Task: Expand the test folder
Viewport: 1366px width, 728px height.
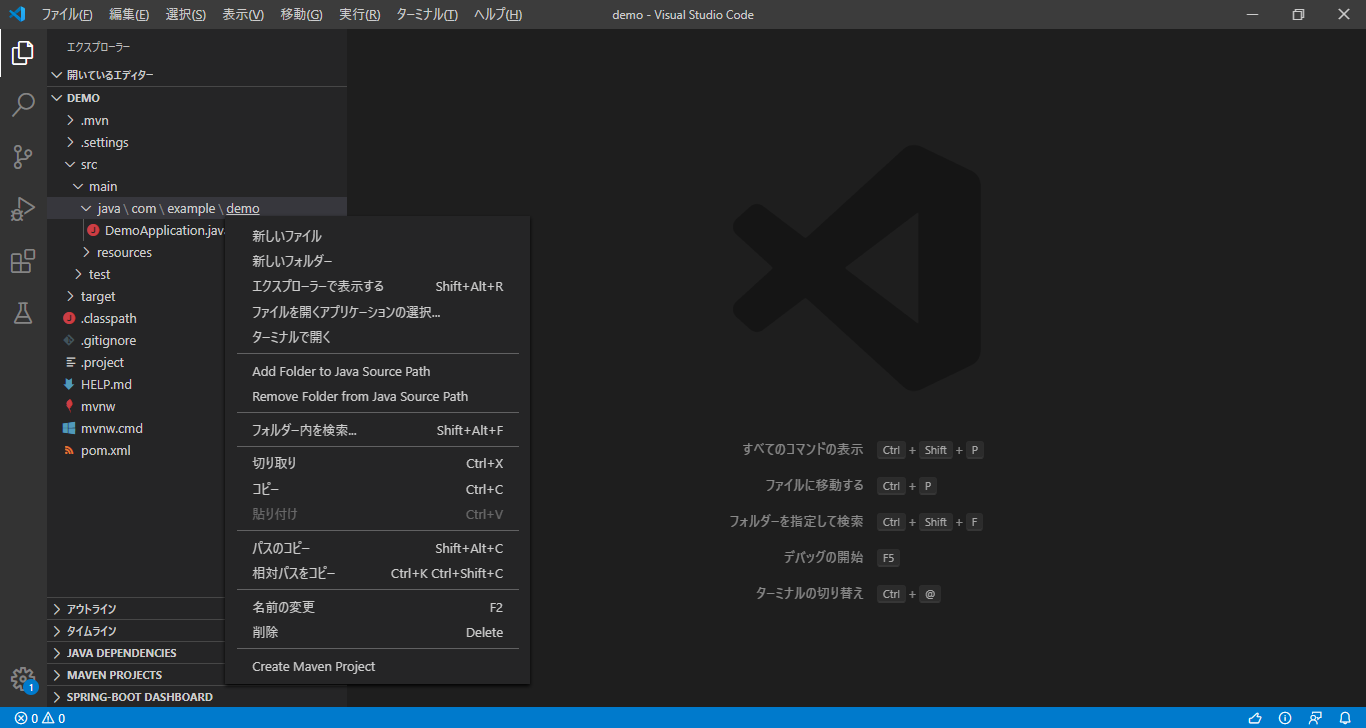Action: 78,274
